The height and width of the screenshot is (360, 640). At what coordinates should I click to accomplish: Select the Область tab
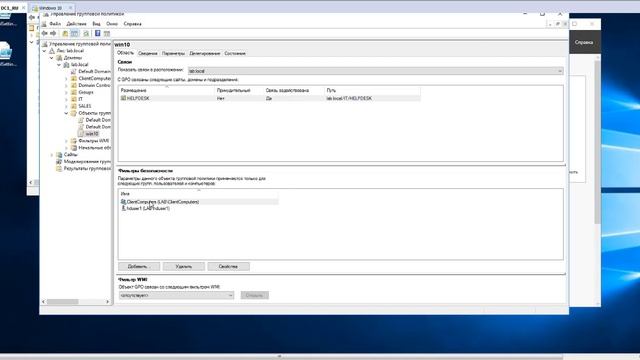125,53
